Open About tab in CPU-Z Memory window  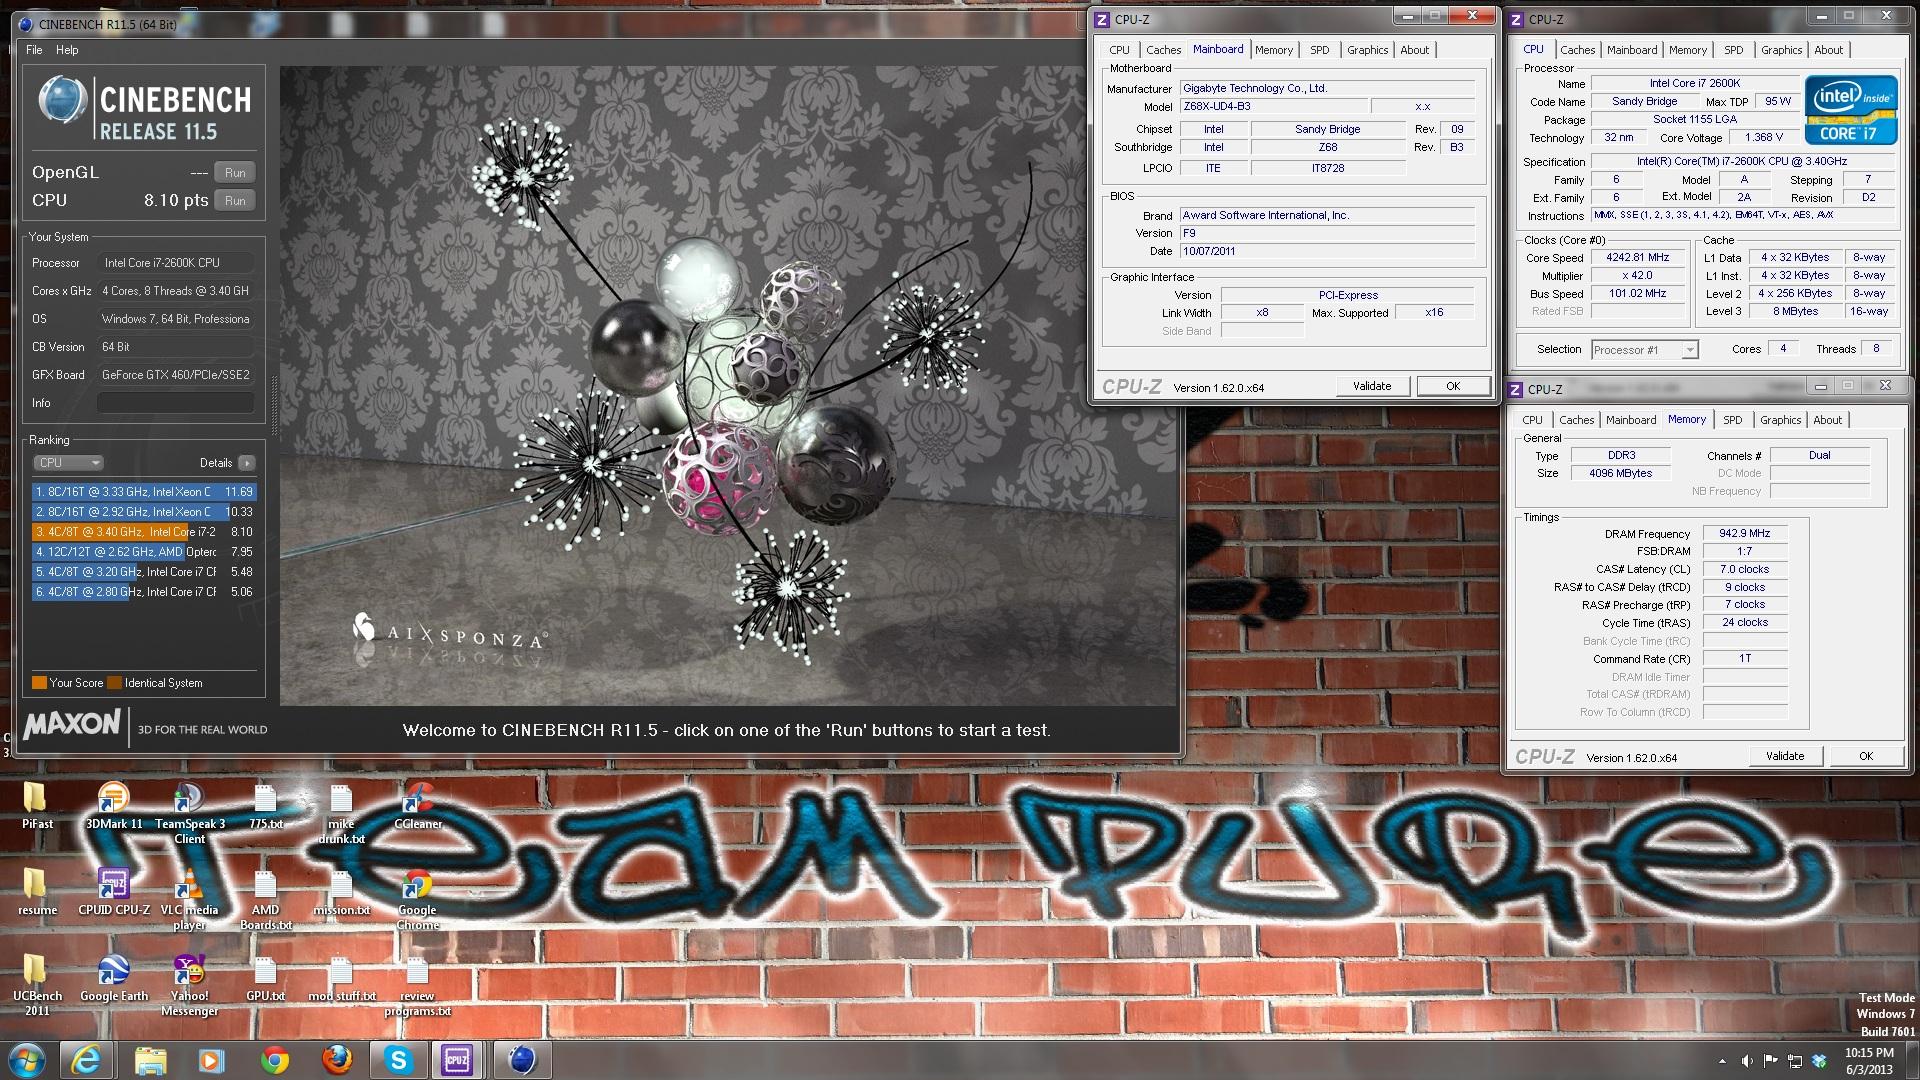[1827, 420]
